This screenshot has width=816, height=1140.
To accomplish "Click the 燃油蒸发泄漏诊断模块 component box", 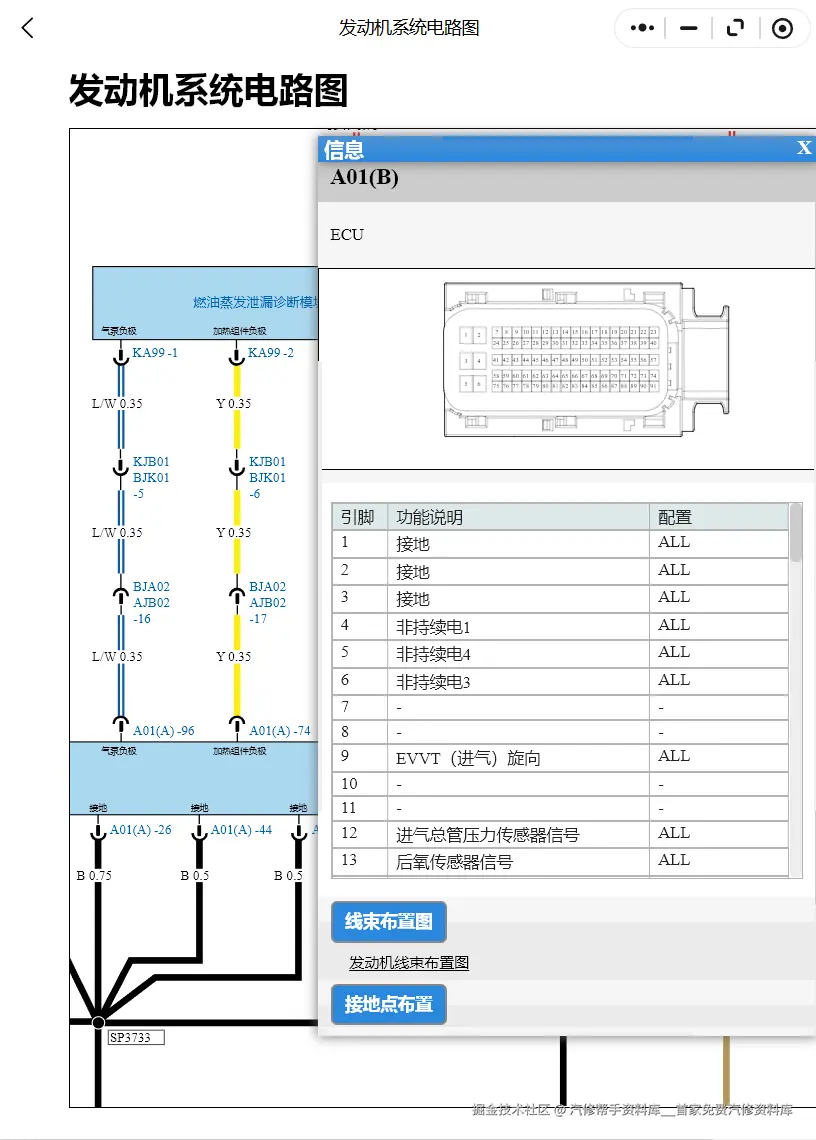I will pyautogui.click(x=205, y=302).
